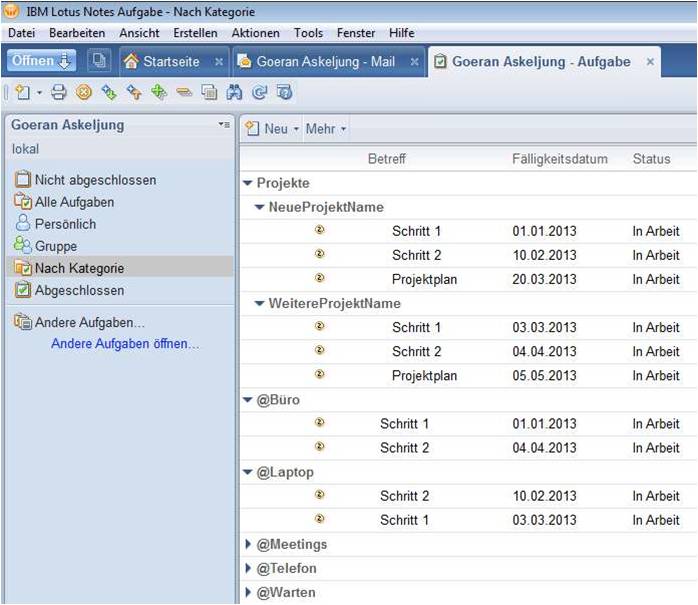The image size is (698, 605).
Task: Open the Hilfe menu
Action: click(x=402, y=33)
